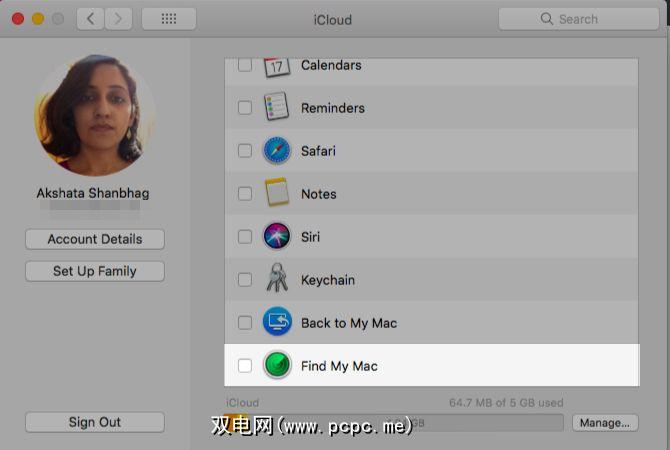The height and width of the screenshot is (450, 670).
Task: Go back with the left arrow button
Action: click(x=90, y=19)
